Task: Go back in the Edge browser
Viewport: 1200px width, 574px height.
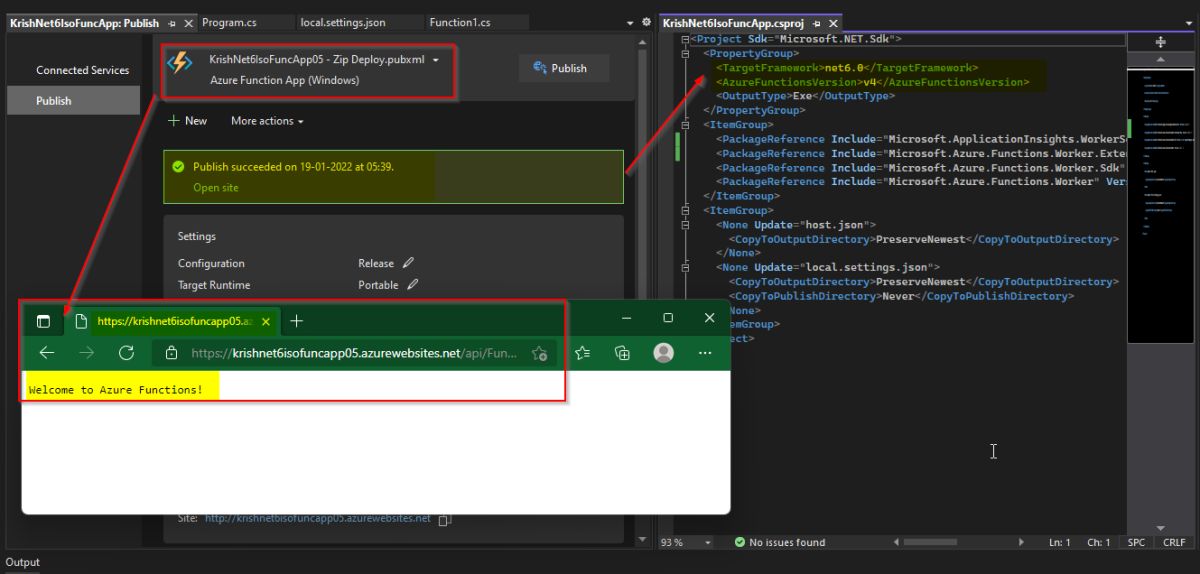Action: pyautogui.click(x=46, y=353)
